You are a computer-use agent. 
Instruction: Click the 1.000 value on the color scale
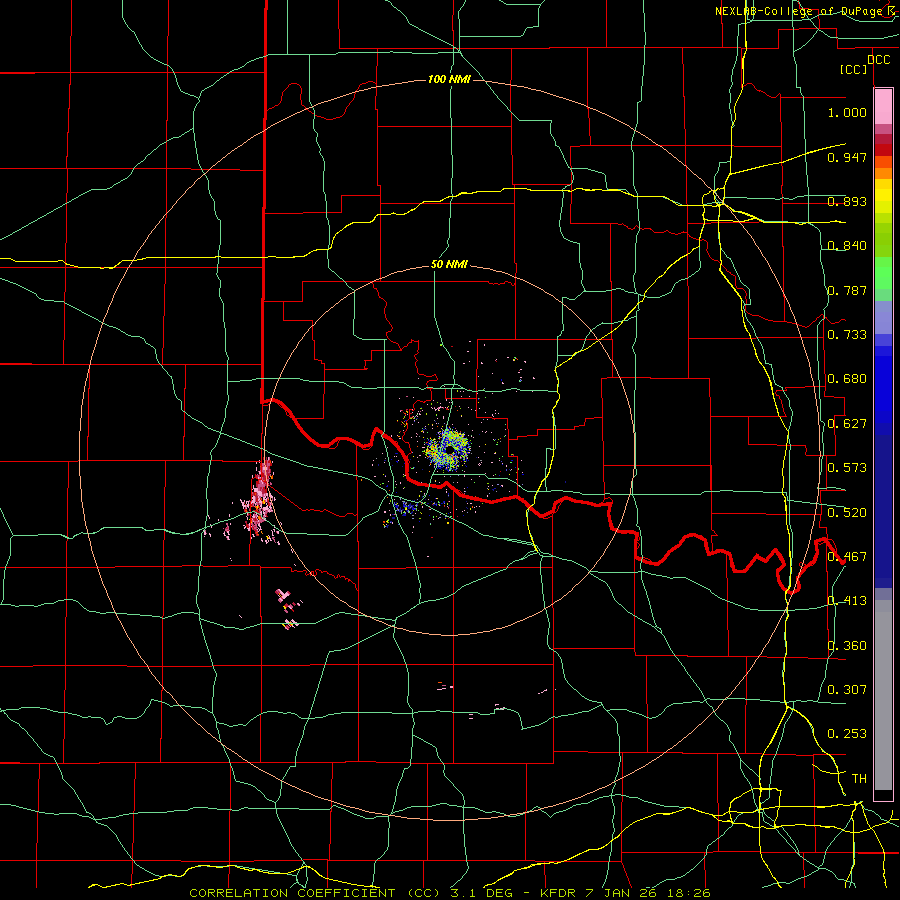point(847,112)
